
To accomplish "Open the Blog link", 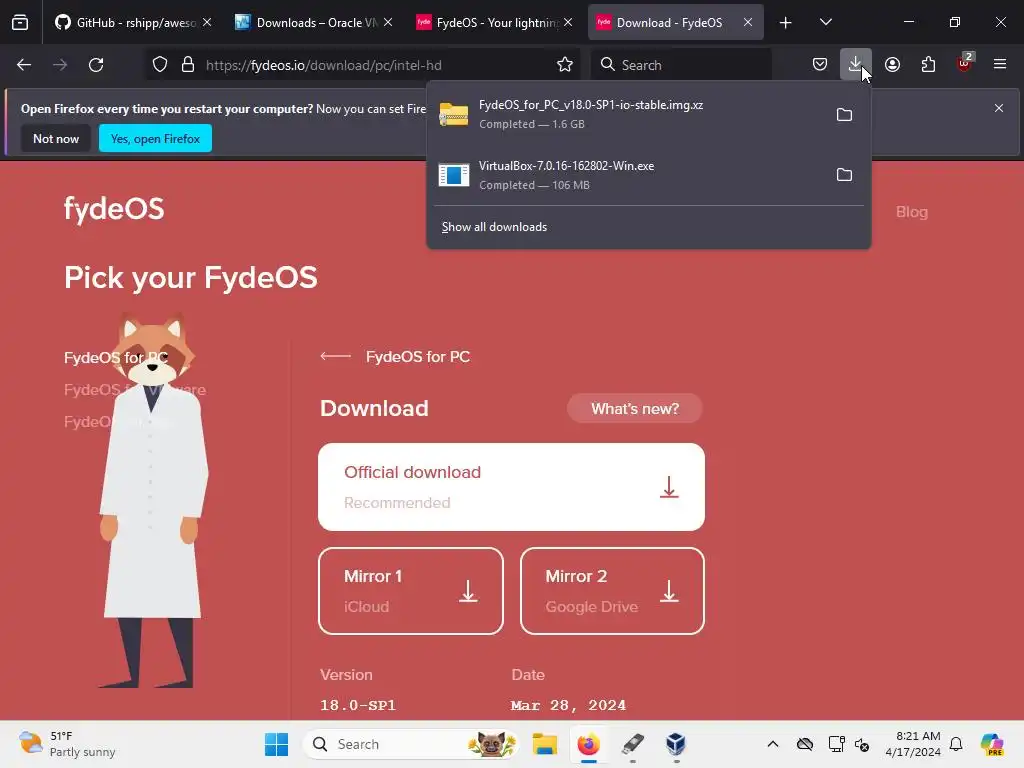I will [x=912, y=212].
